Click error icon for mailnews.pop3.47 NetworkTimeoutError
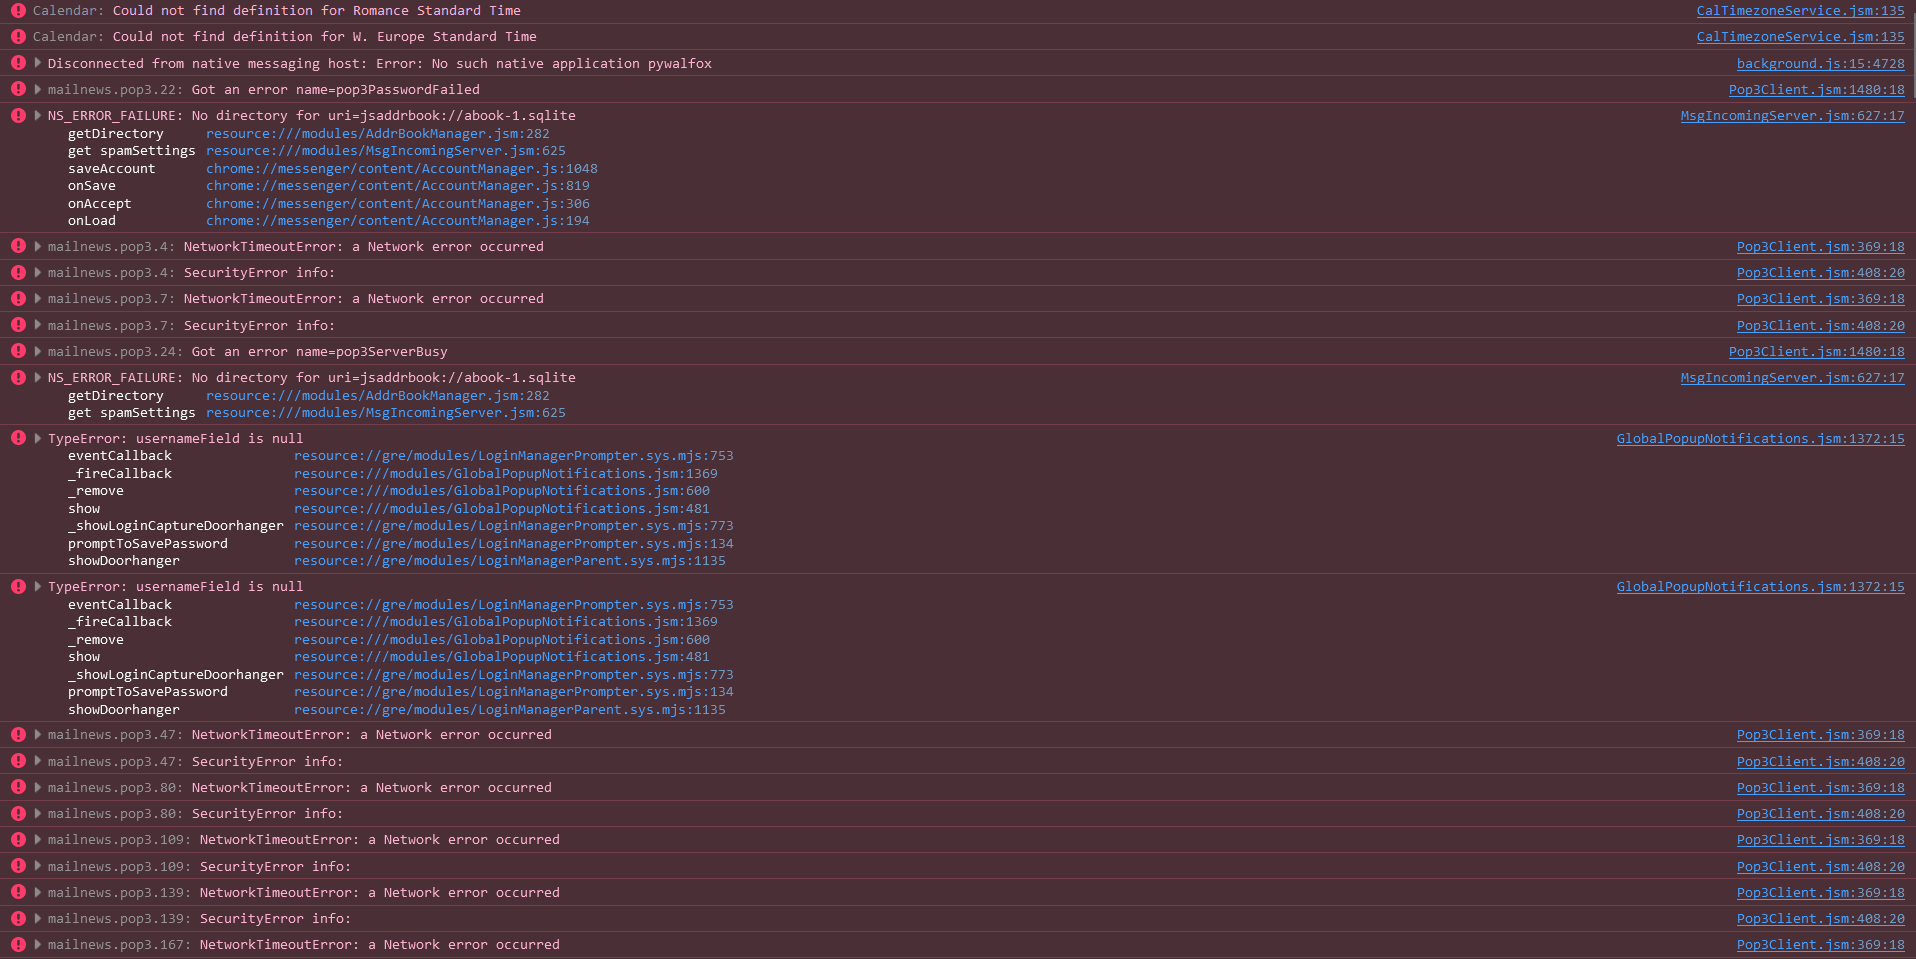Image resolution: width=1916 pixels, height=959 pixels. [x=18, y=734]
